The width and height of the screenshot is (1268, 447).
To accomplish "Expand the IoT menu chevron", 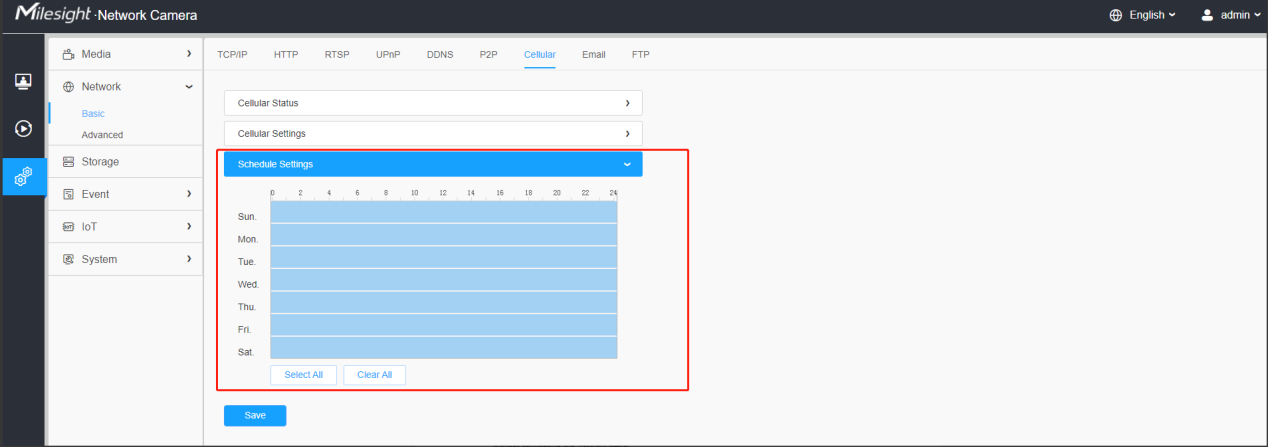I will (x=189, y=227).
